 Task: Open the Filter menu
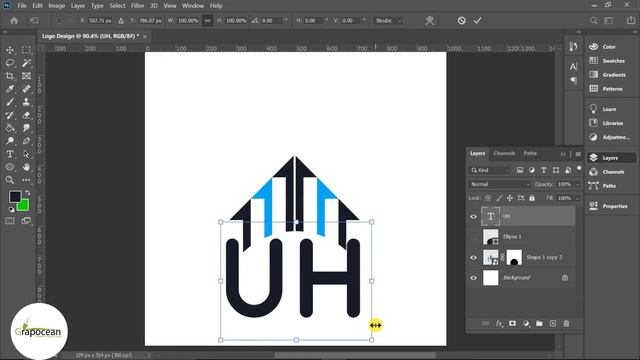[138, 6]
